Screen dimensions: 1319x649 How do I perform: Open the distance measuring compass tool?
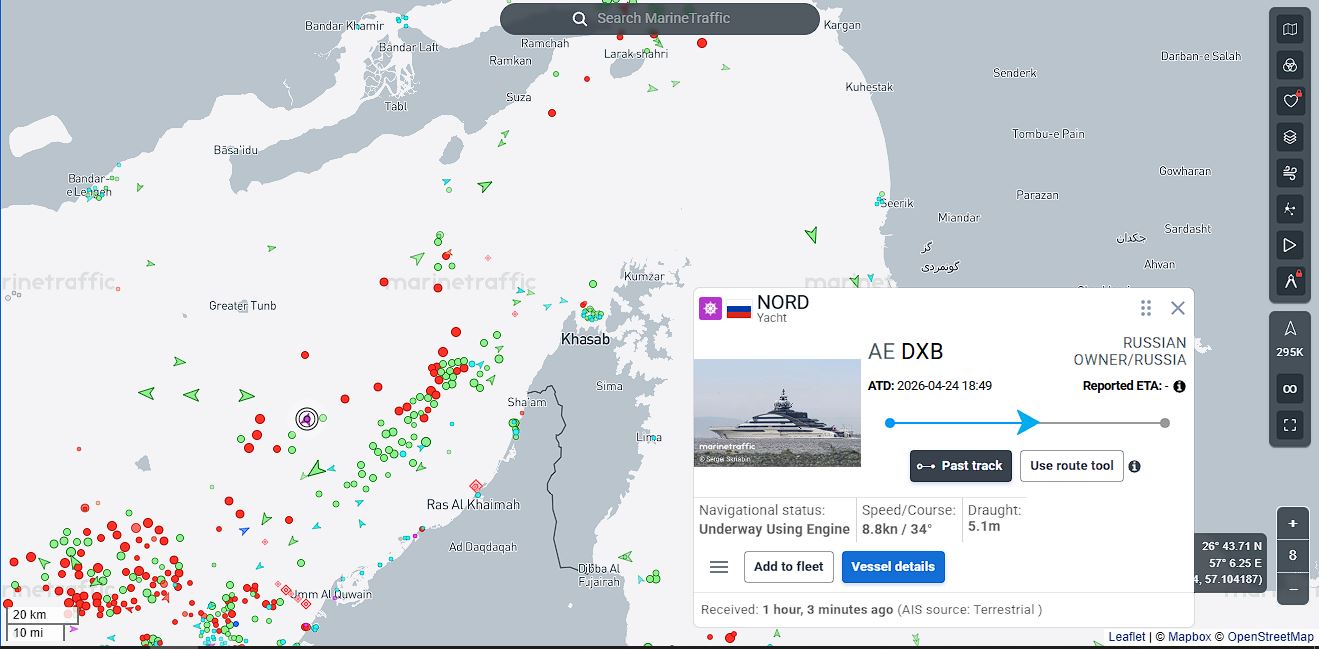pos(1290,281)
